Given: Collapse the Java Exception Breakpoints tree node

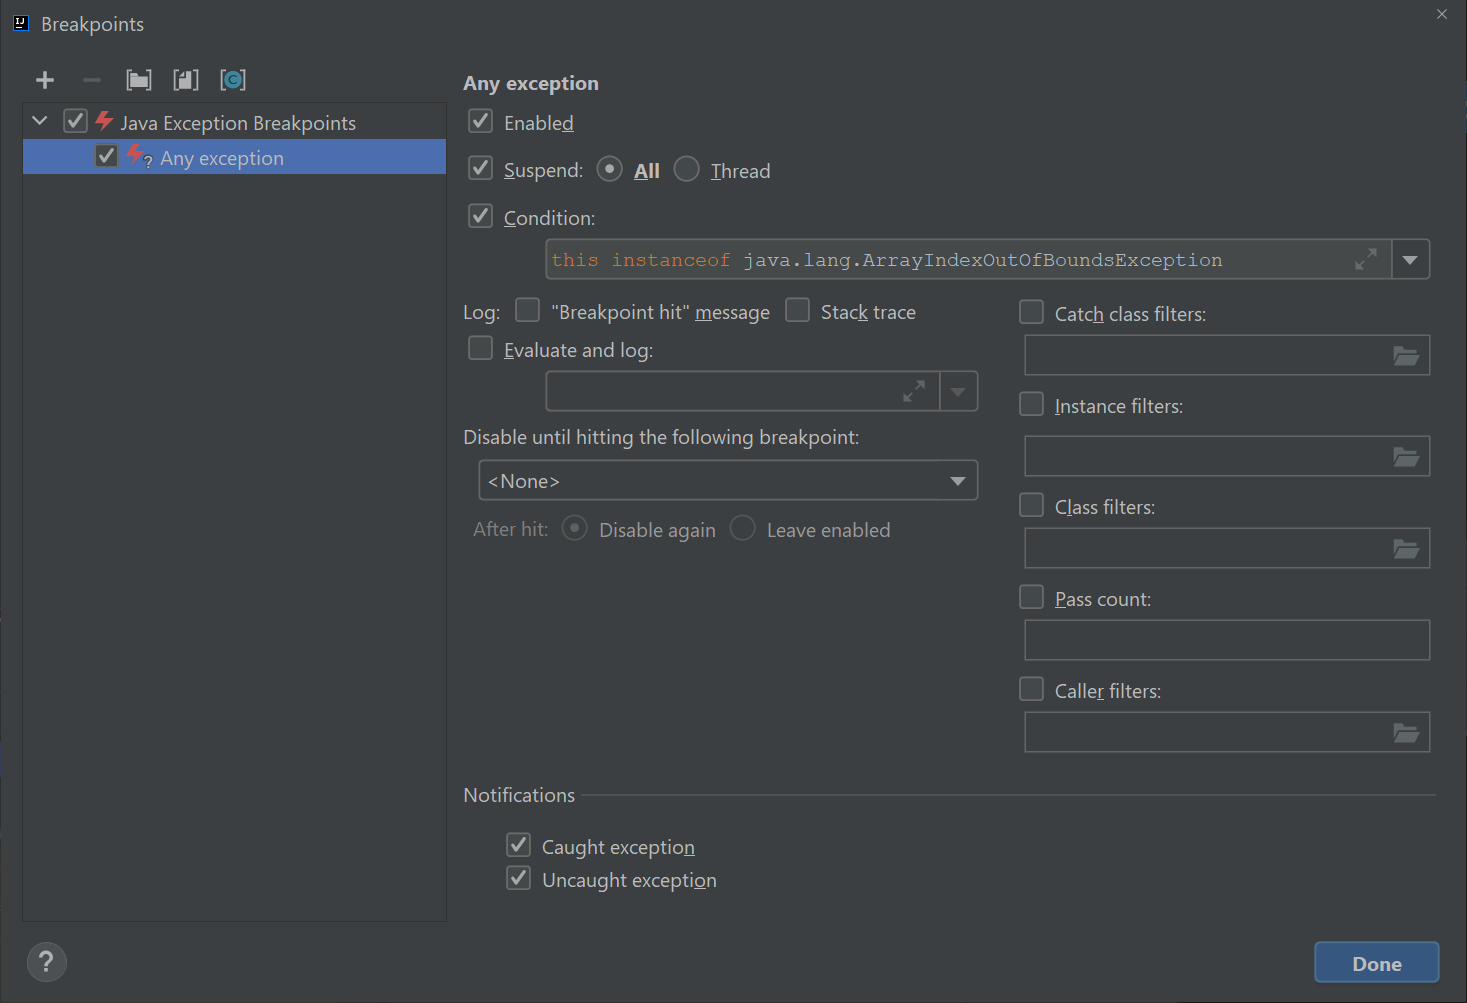Looking at the screenshot, I should 40,121.
